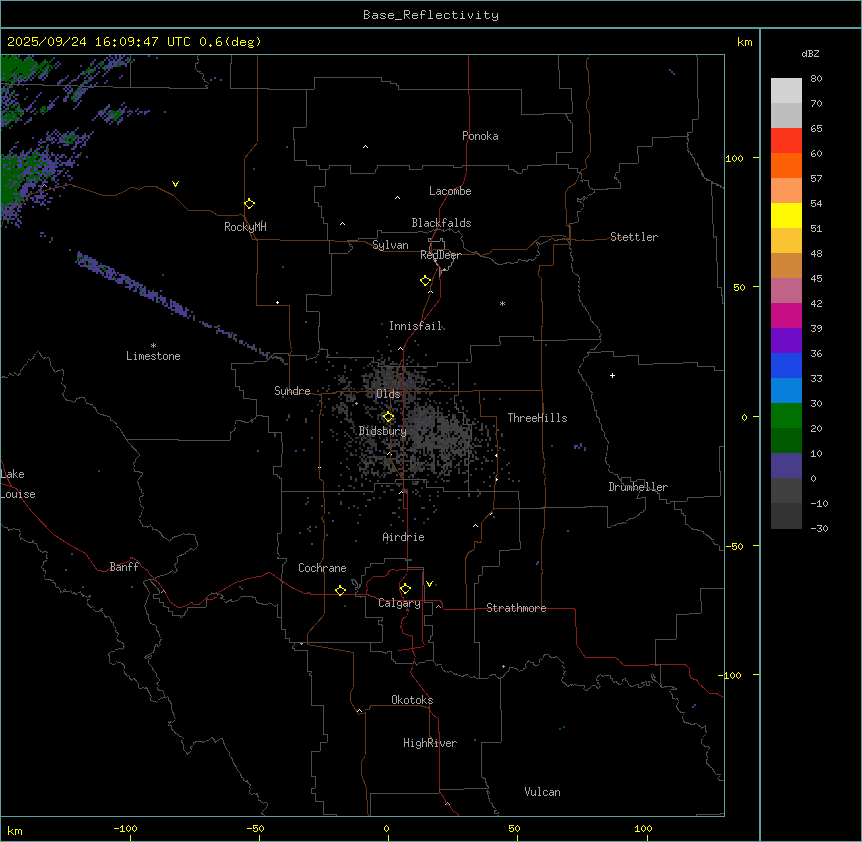The image size is (862, 842).
Task: Click the Base_Reflectivity title
Action: coord(430,15)
